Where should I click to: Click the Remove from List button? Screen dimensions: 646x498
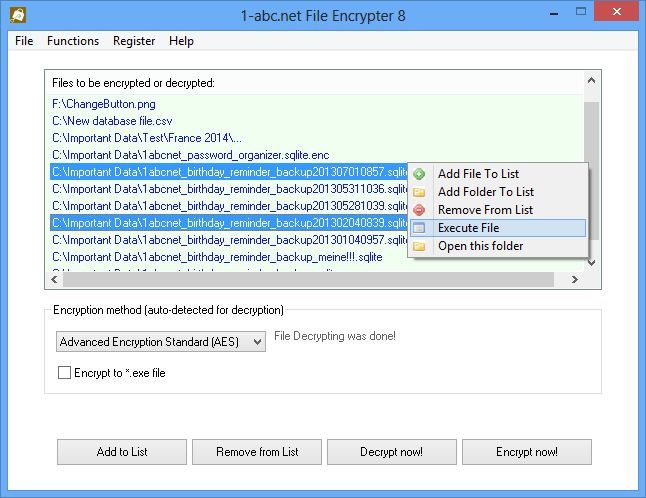(257, 452)
